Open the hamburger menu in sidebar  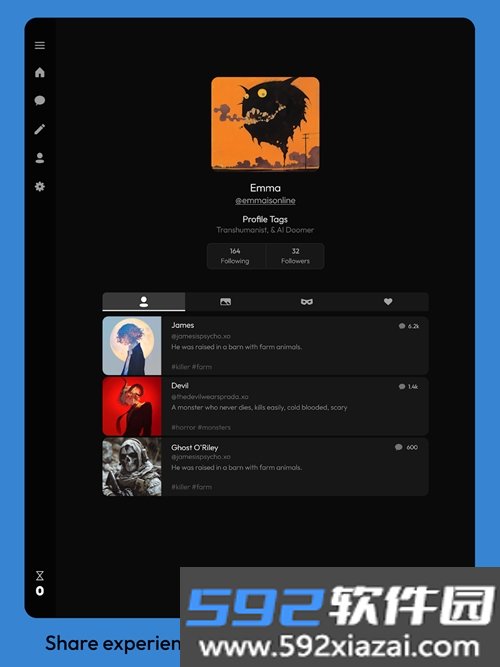[40, 46]
